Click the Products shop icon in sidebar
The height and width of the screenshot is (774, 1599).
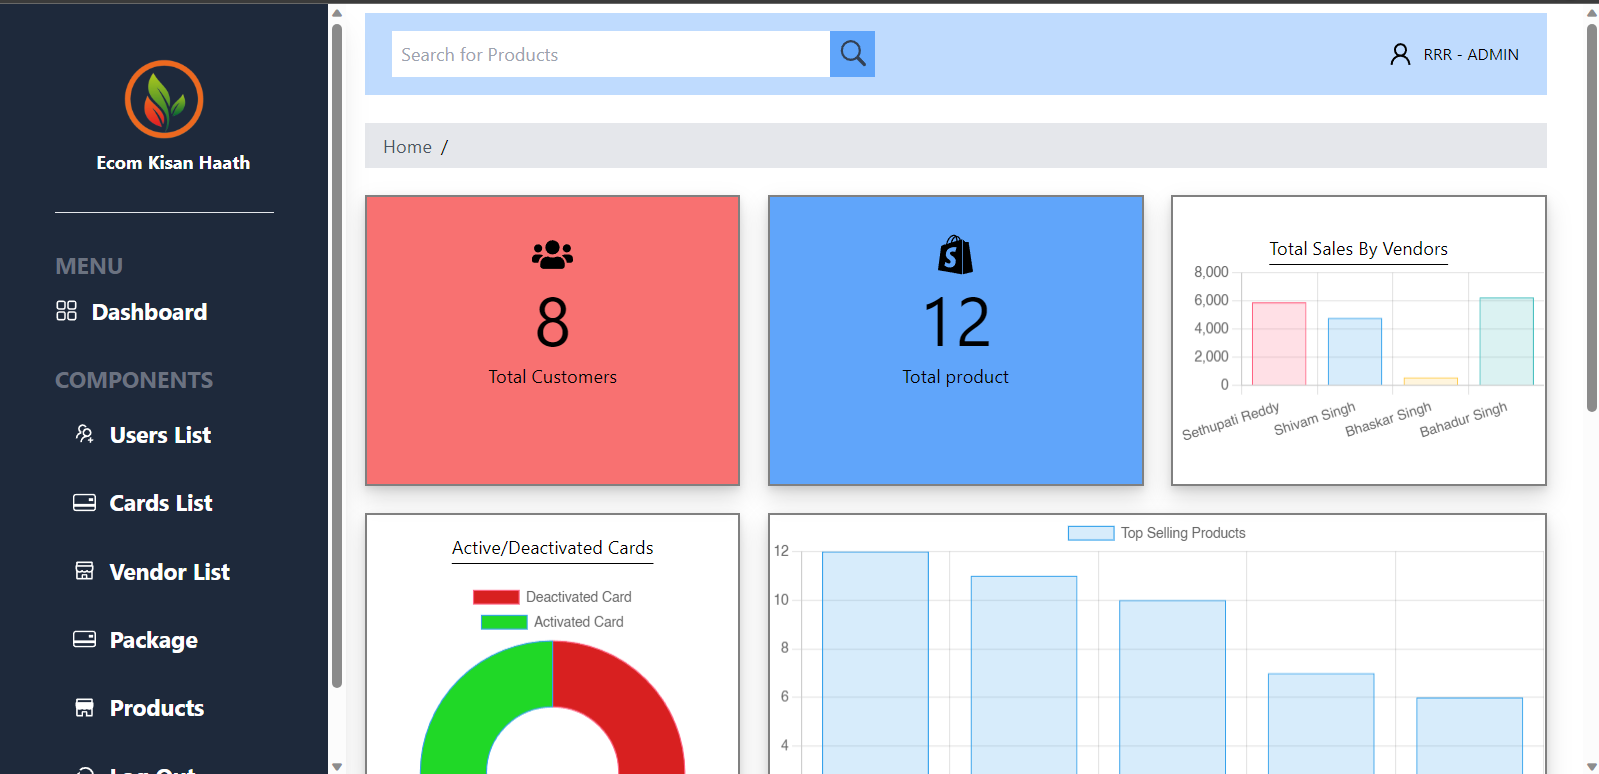tap(85, 707)
